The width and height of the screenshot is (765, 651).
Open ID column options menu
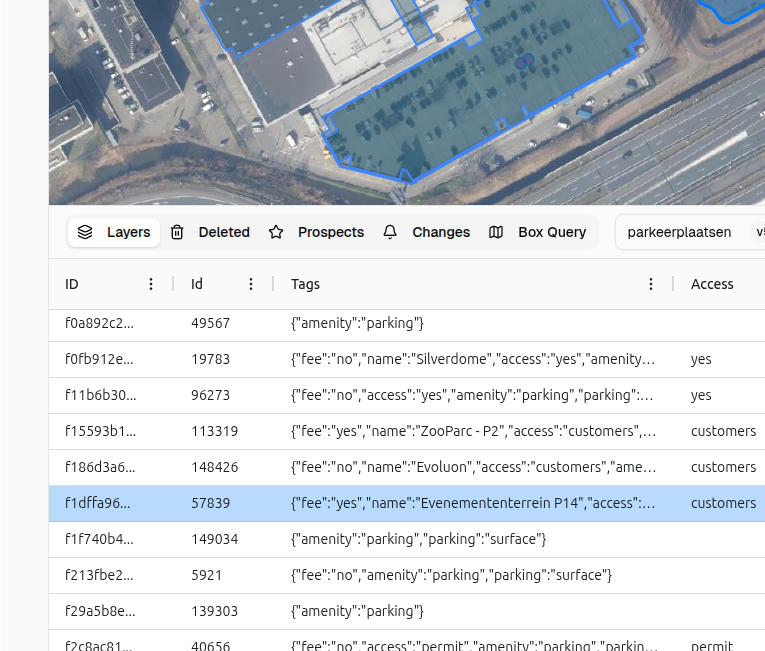[151, 284]
